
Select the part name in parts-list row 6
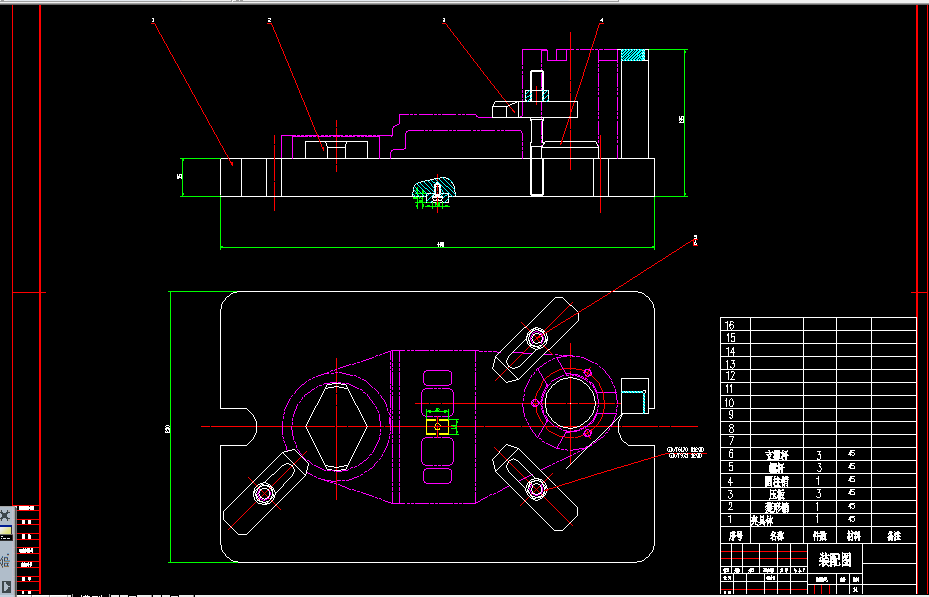(777, 455)
